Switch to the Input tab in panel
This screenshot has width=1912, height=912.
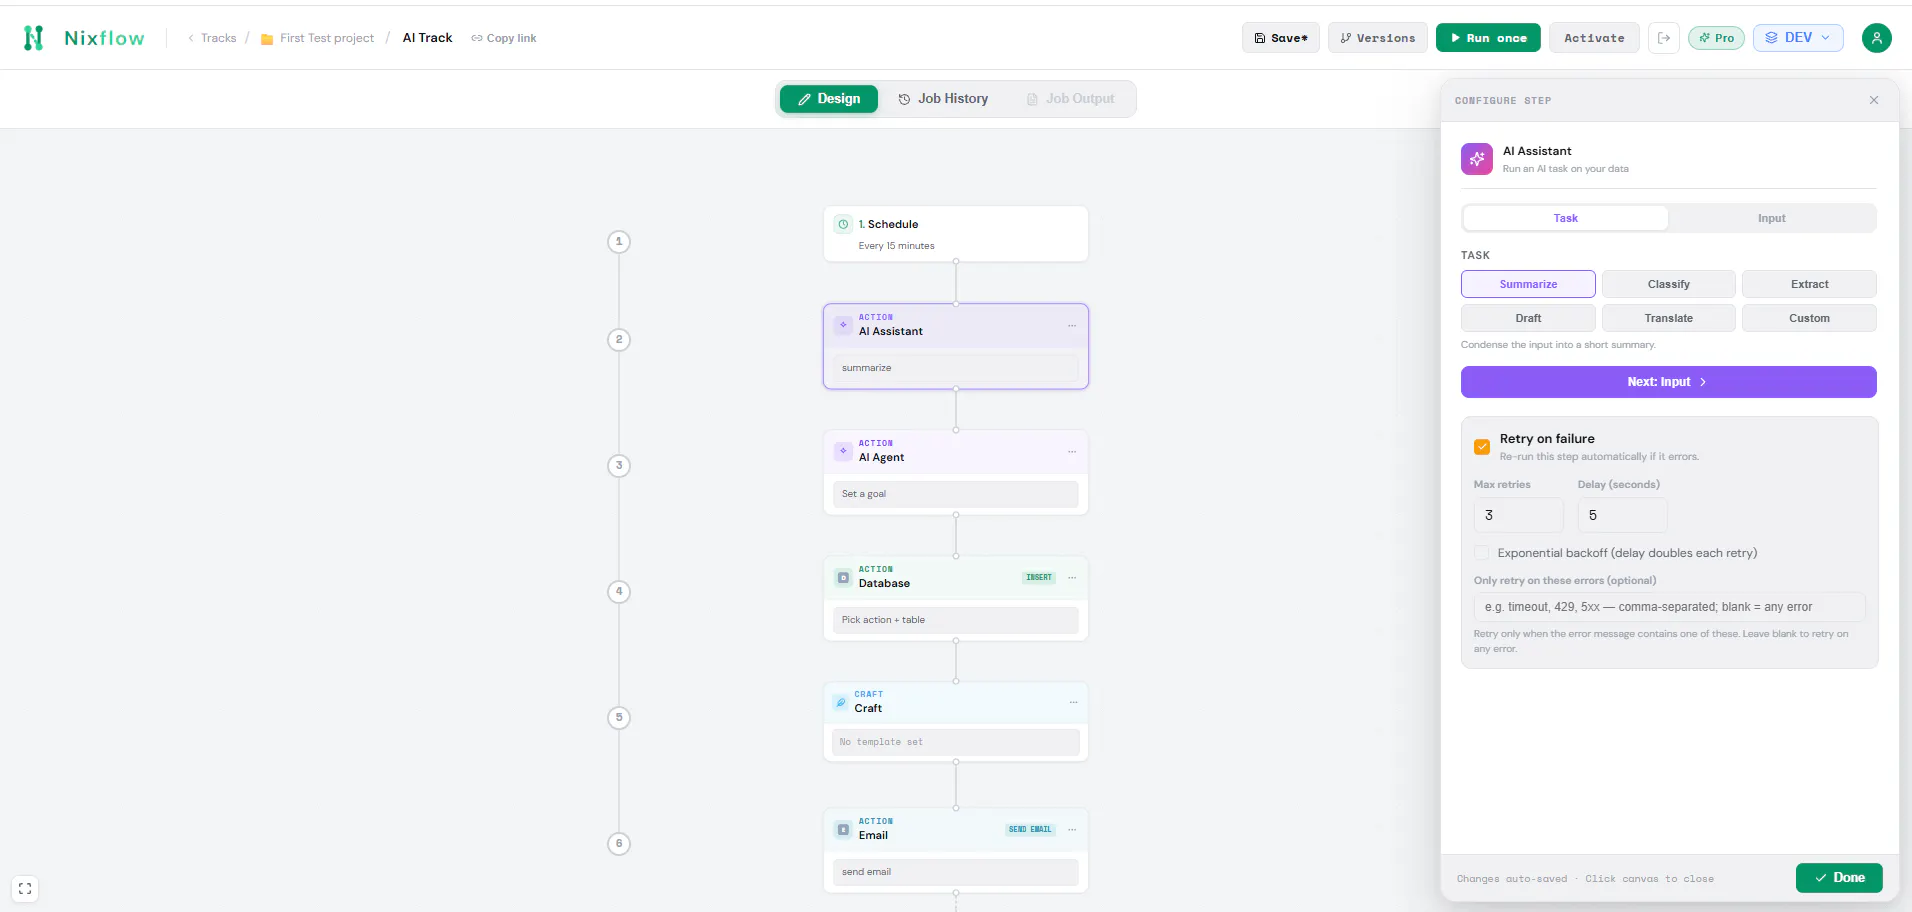[x=1771, y=218]
